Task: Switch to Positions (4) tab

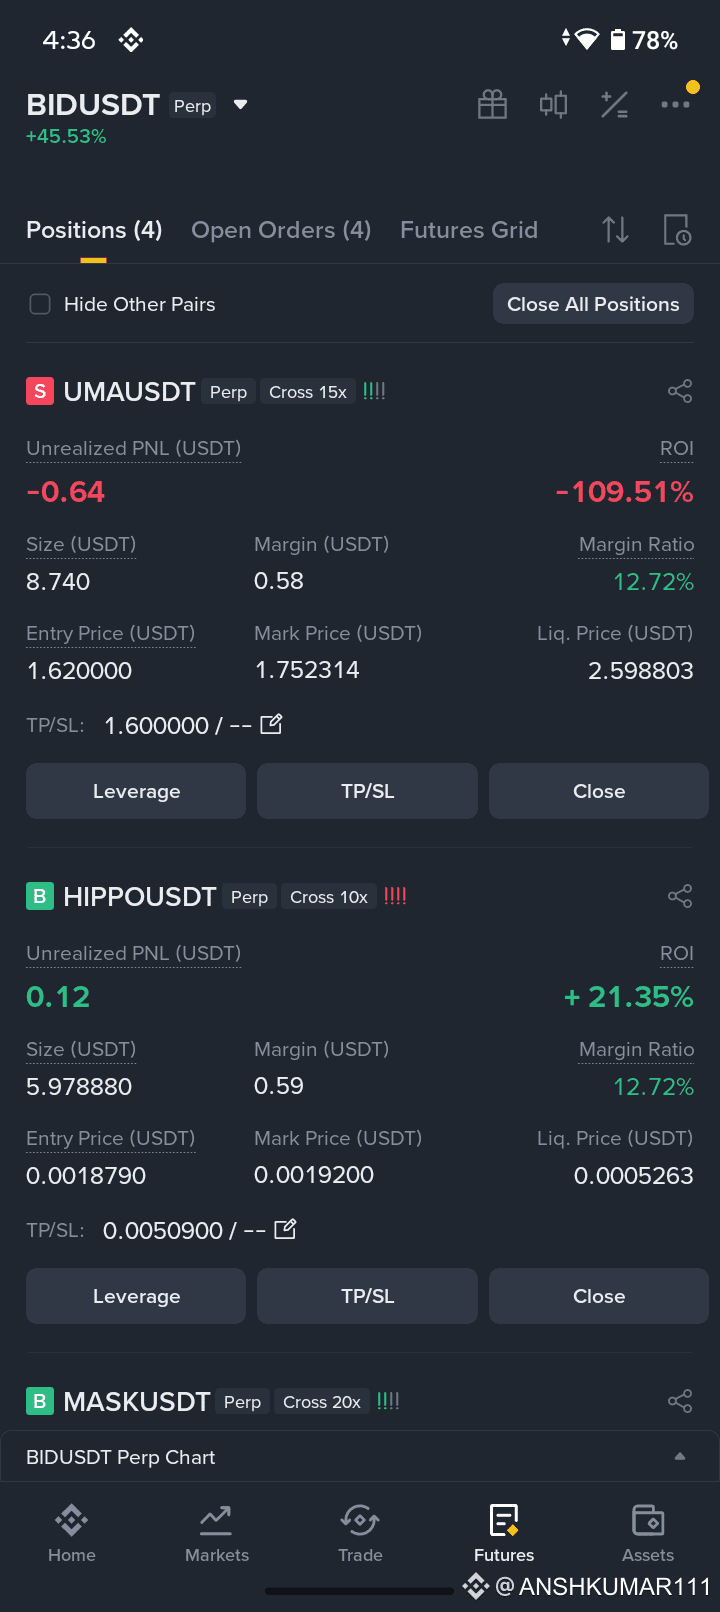Action: [x=94, y=230]
